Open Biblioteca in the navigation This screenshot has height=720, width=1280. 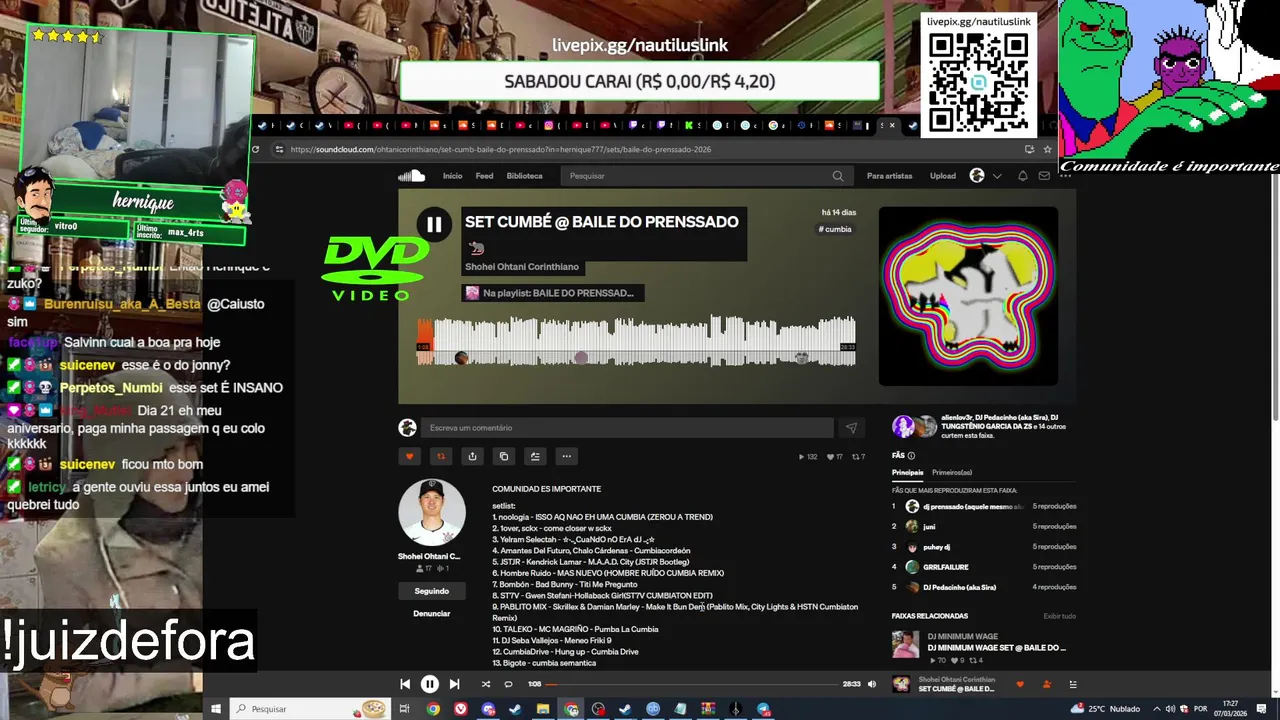click(x=524, y=176)
